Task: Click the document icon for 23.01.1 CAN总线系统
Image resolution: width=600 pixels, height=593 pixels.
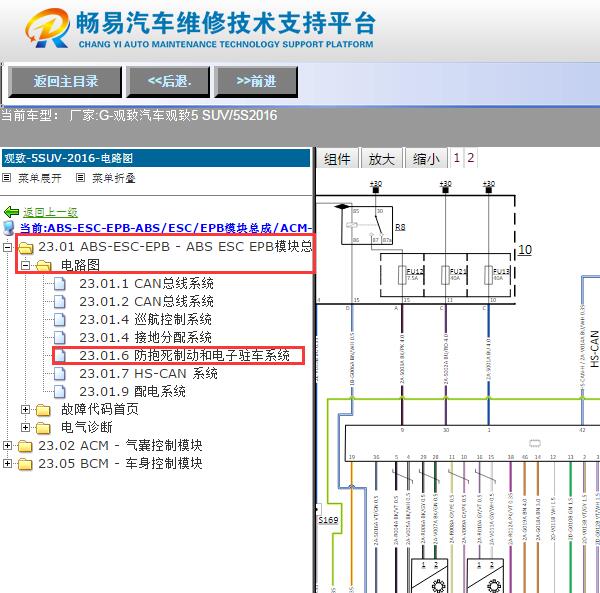Action: (60, 284)
